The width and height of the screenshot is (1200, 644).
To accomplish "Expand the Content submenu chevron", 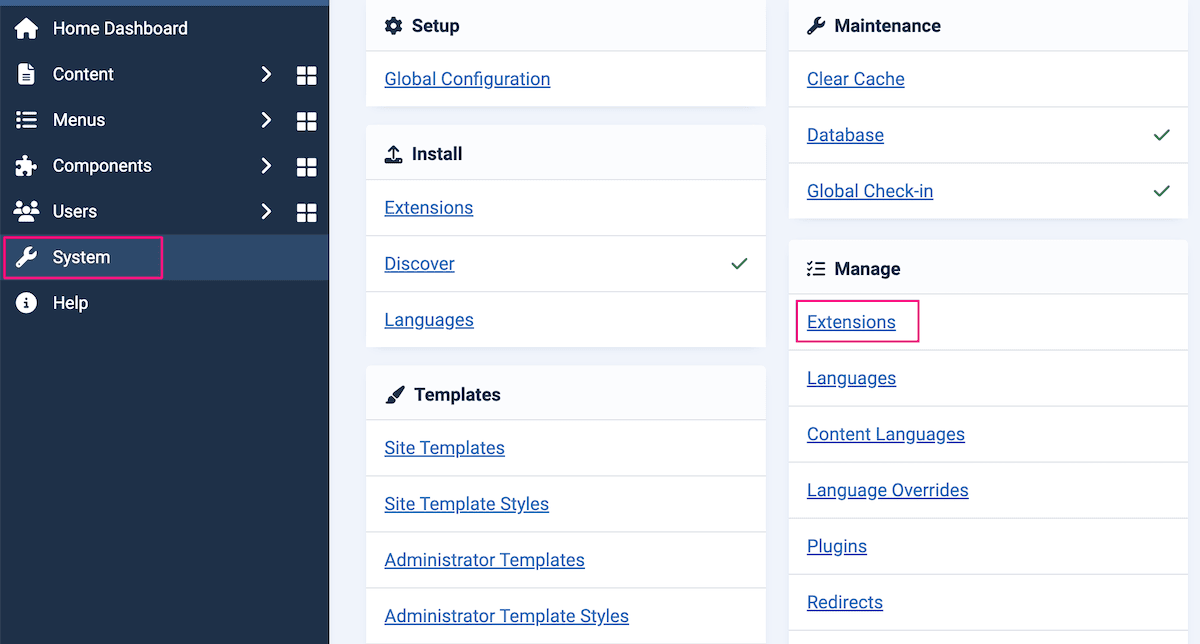I will pos(267,74).
